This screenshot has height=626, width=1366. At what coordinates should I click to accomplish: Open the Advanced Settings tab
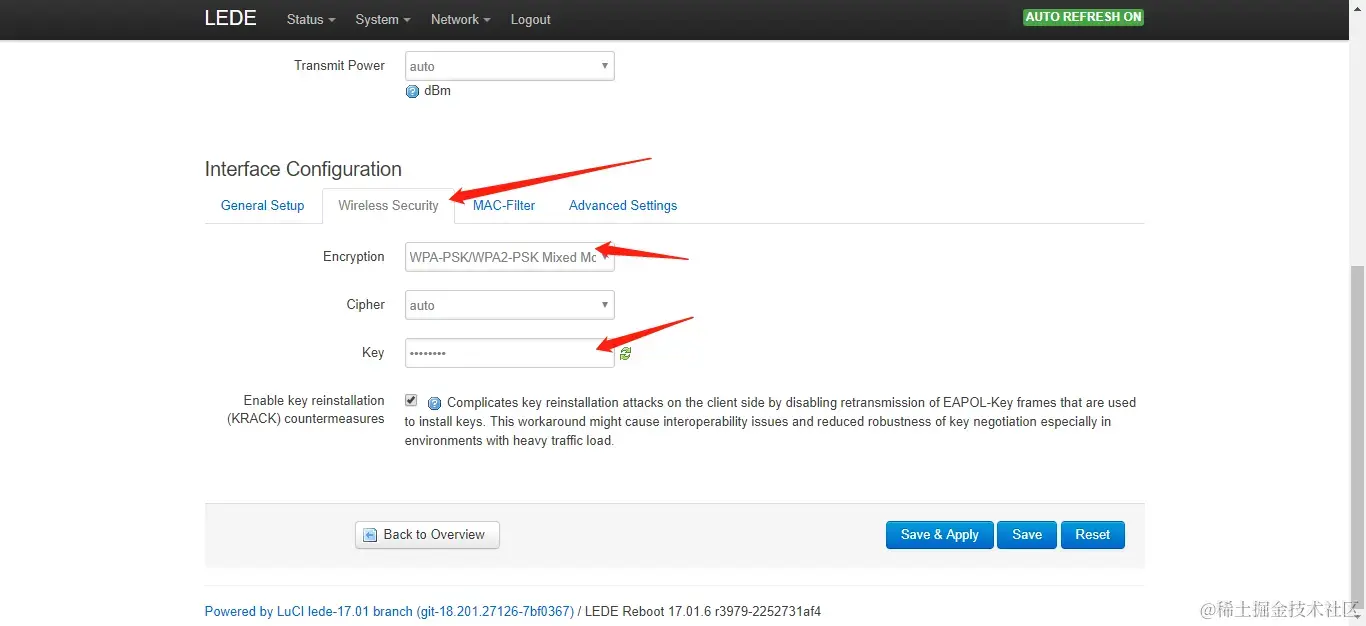[623, 205]
